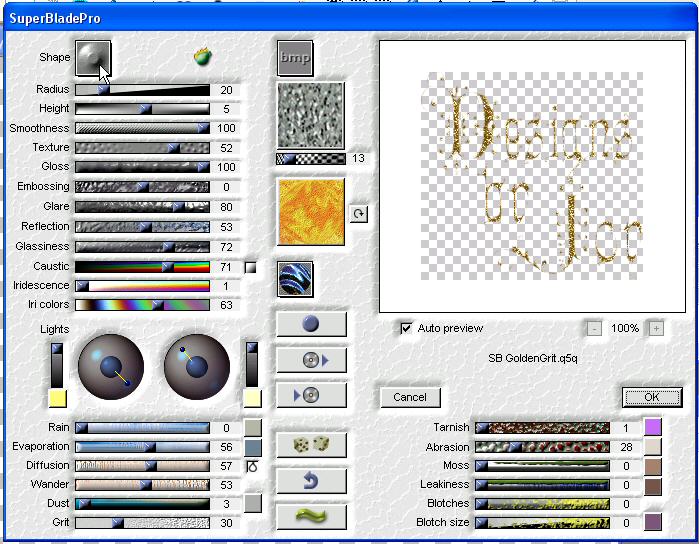Viewport: 699px width, 544px height.
Task: Open the Leakiness brown color swatch
Action: (x=653, y=486)
